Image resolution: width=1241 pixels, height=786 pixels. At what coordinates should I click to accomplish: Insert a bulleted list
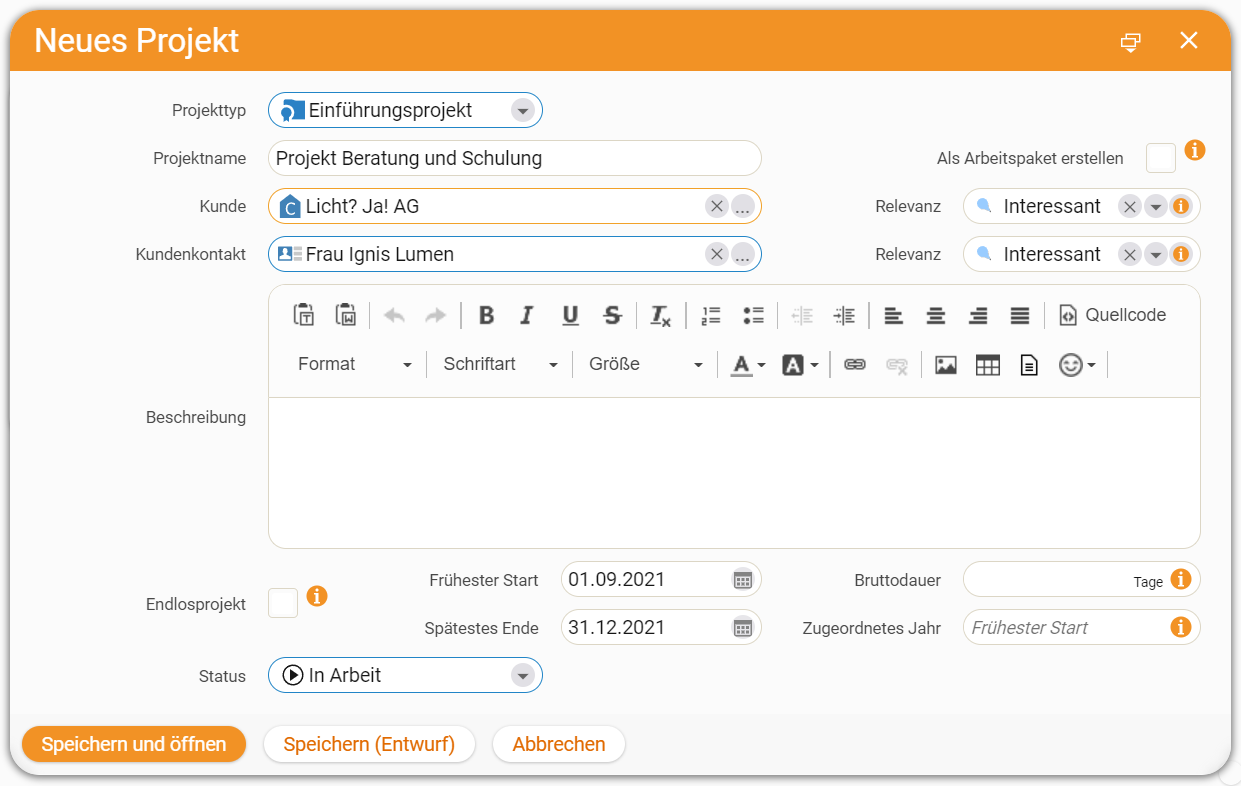click(x=753, y=315)
